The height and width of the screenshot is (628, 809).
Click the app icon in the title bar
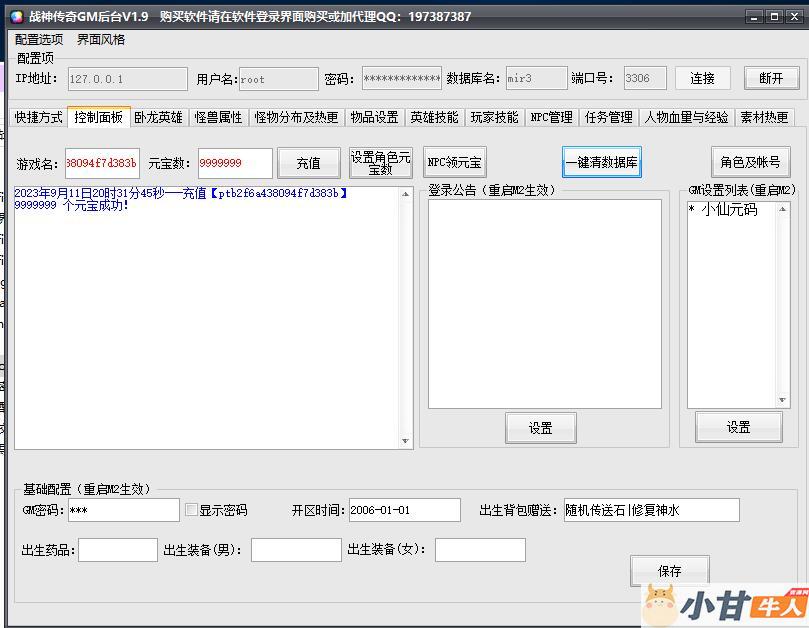[x=14, y=16]
